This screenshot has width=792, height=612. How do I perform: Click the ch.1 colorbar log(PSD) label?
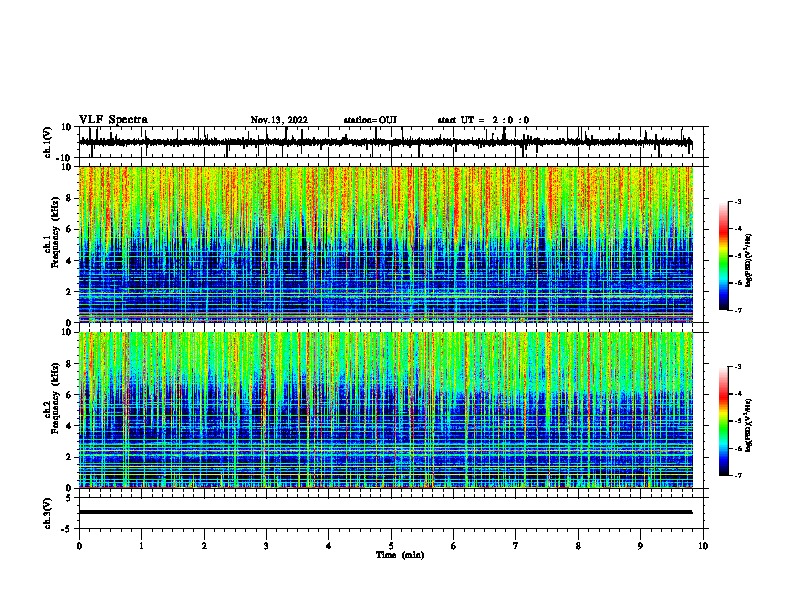[x=749, y=261]
